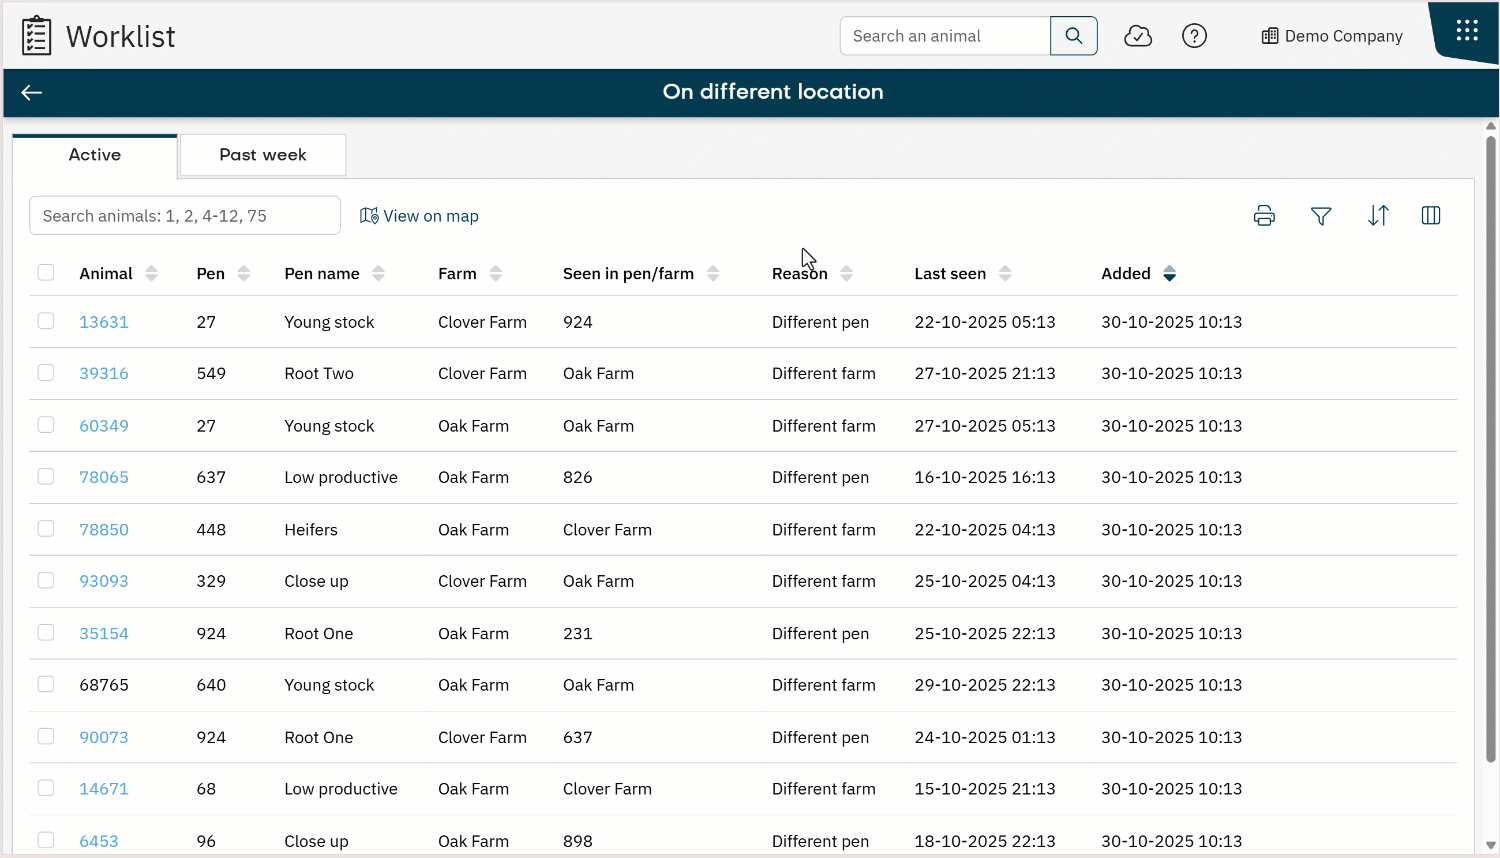Open the filter funnel icon
1500x858 pixels.
[x=1321, y=216]
